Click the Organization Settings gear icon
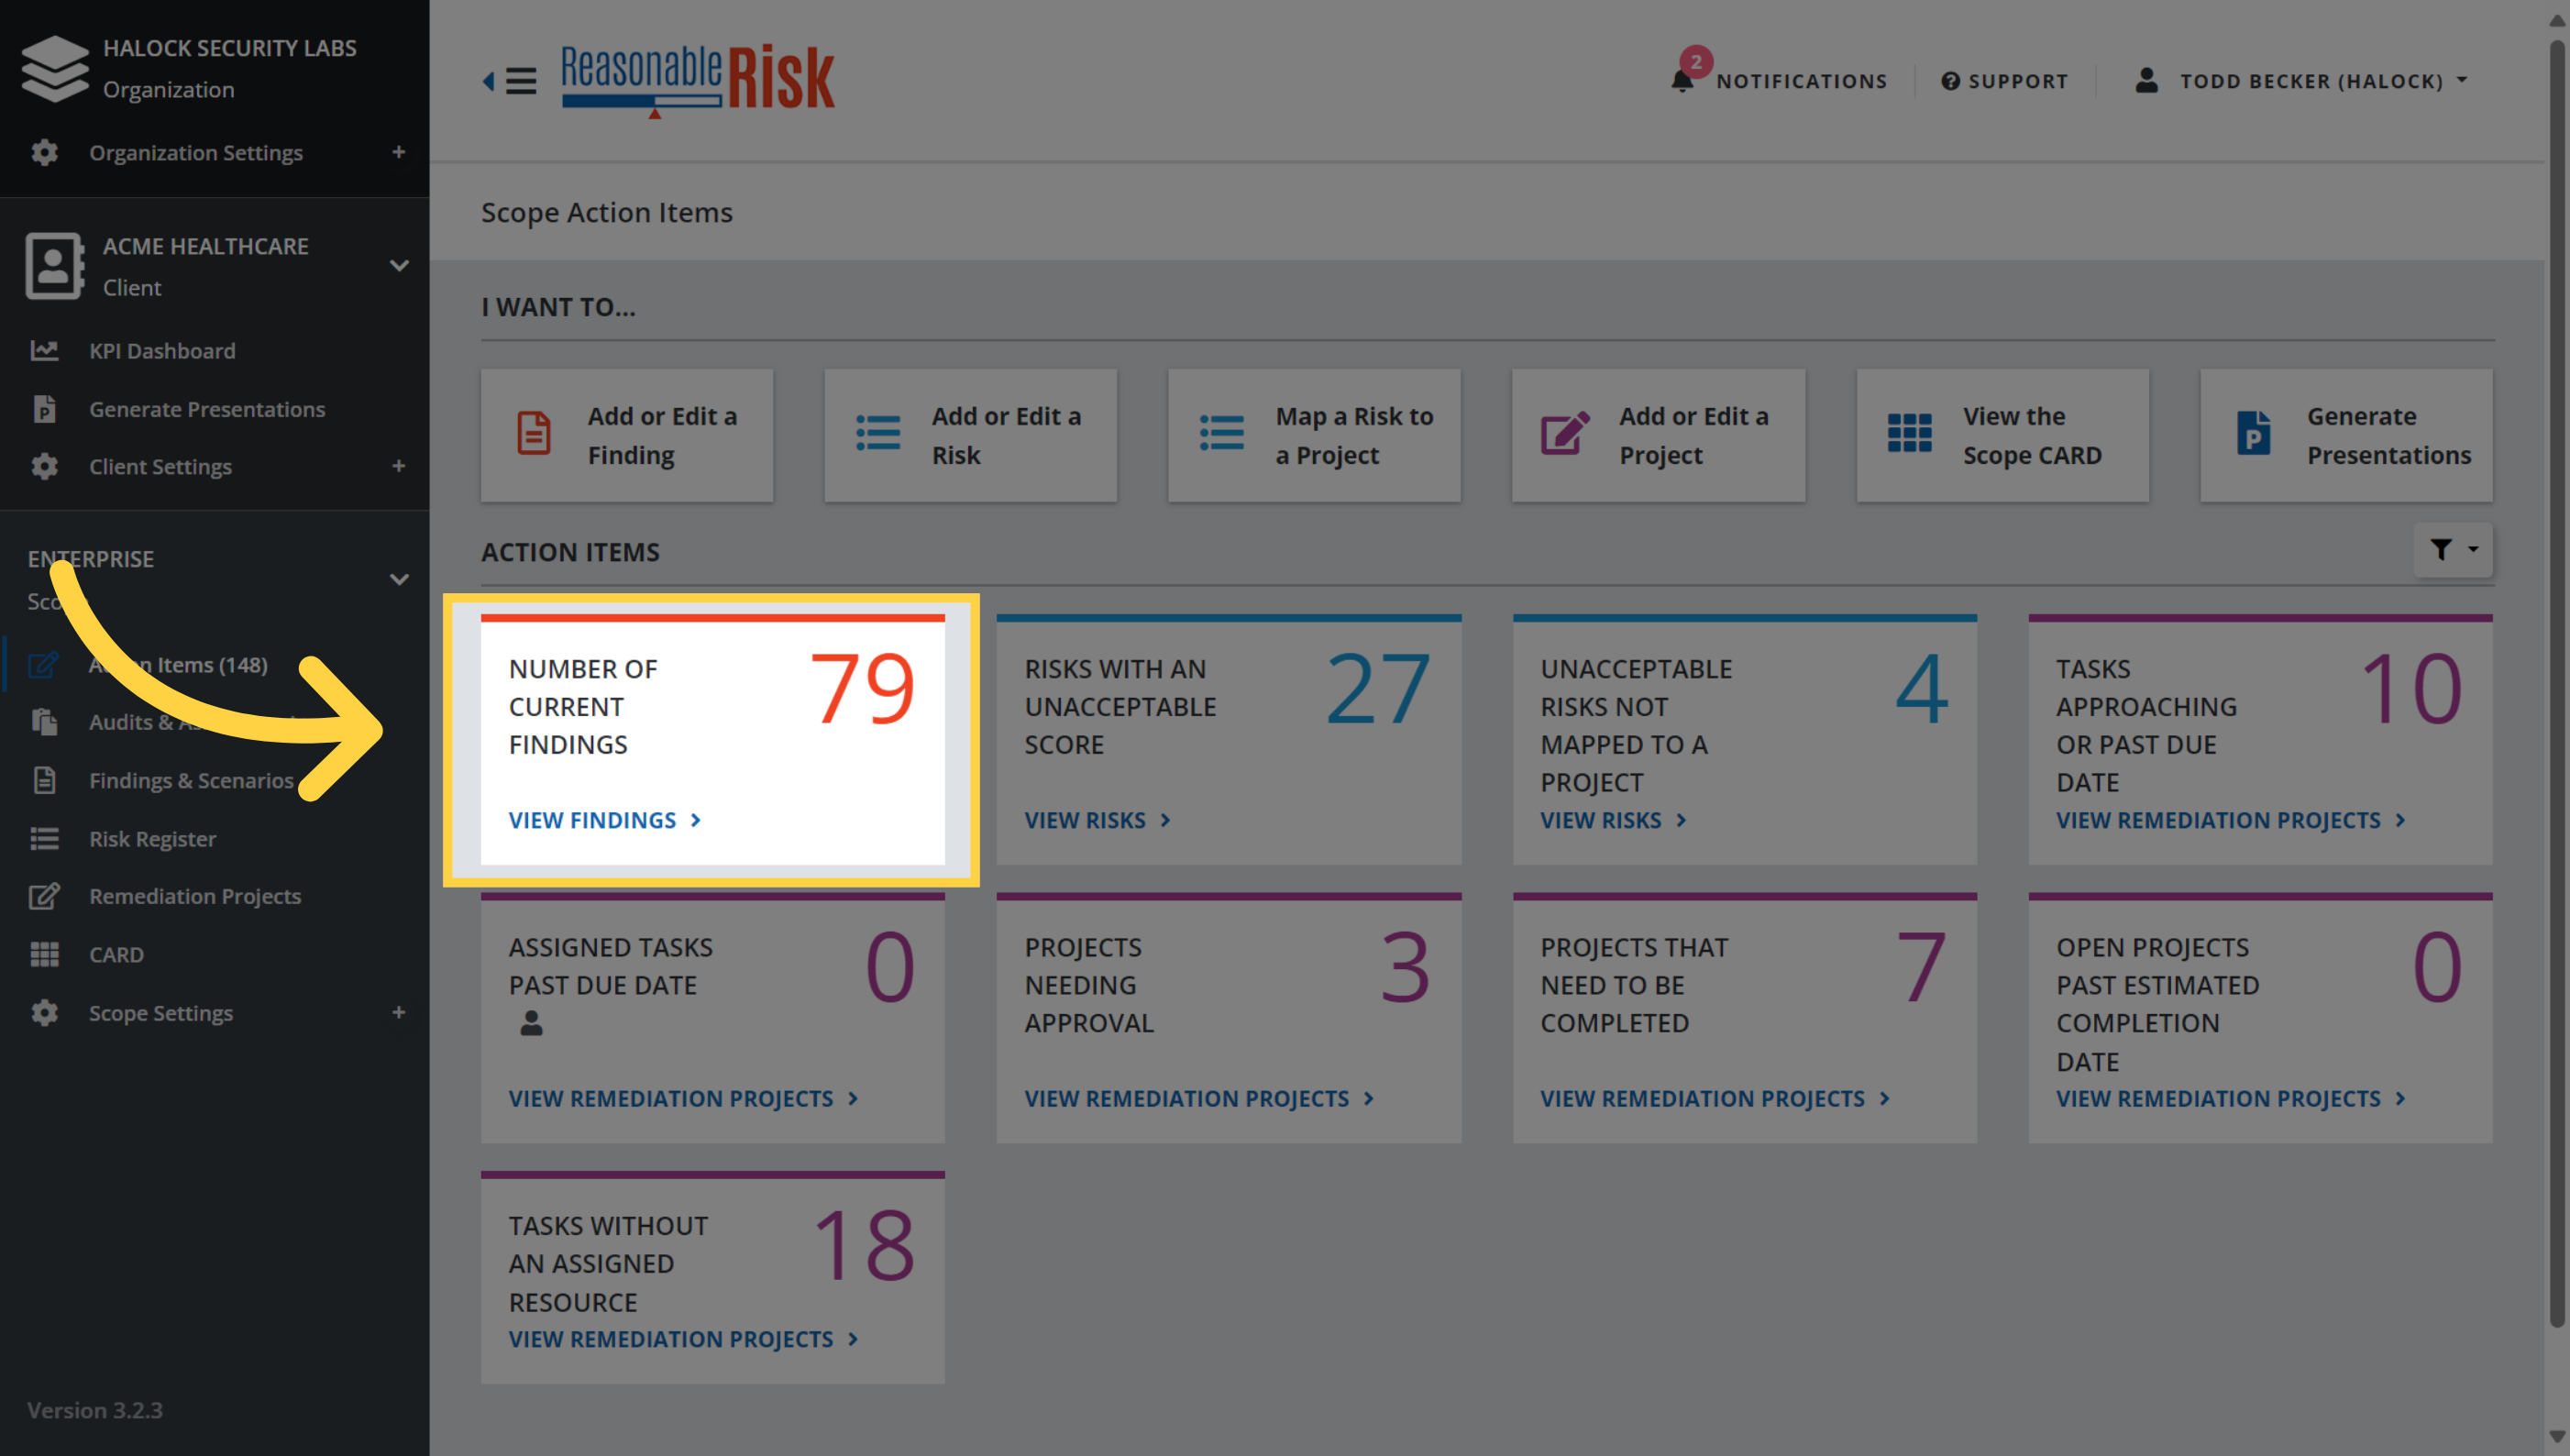The width and height of the screenshot is (2570, 1456). (x=44, y=152)
